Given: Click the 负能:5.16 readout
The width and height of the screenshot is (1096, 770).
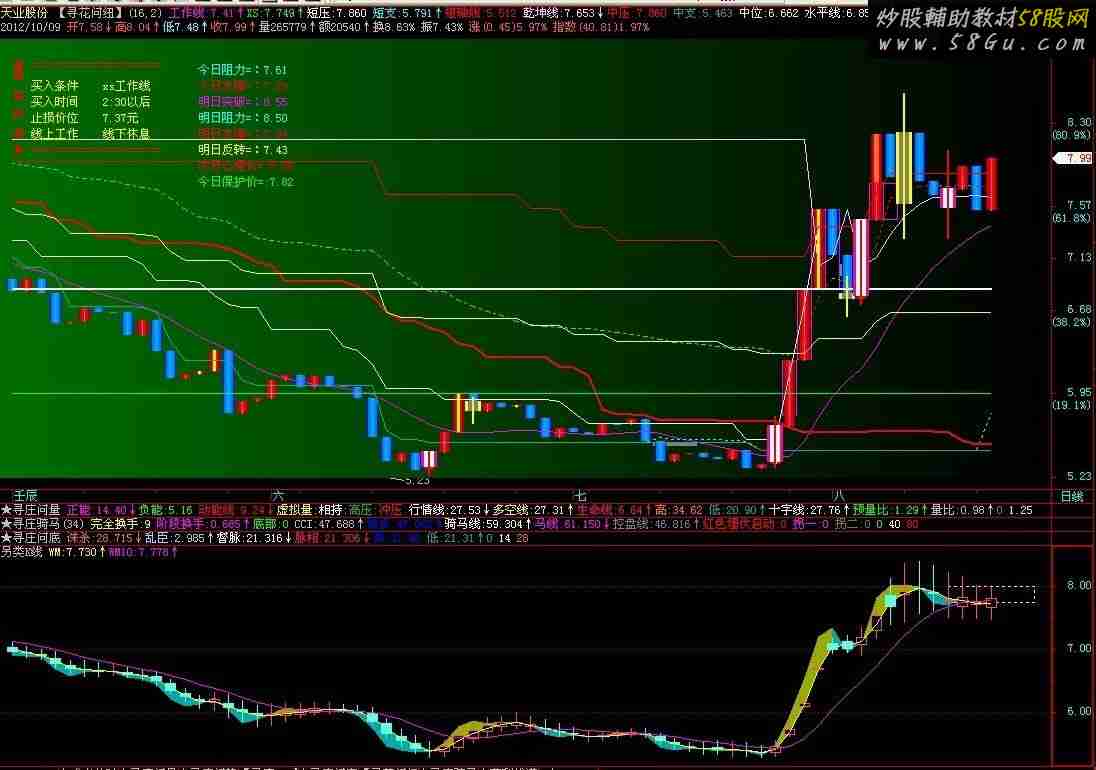Looking at the screenshot, I should (x=165, y=510).
